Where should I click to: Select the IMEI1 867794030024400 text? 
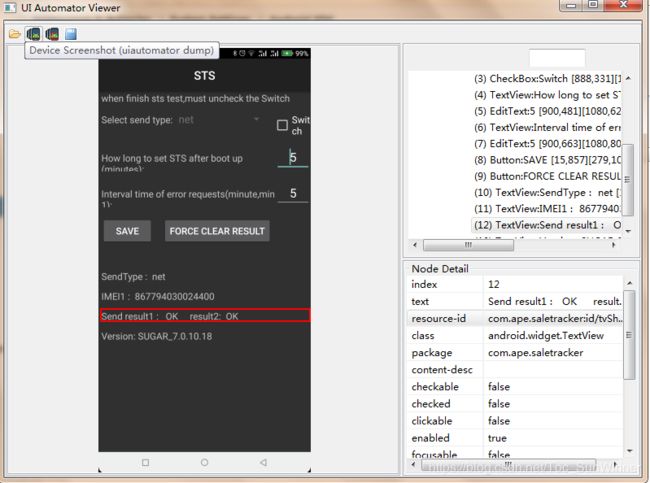(158, 296)
